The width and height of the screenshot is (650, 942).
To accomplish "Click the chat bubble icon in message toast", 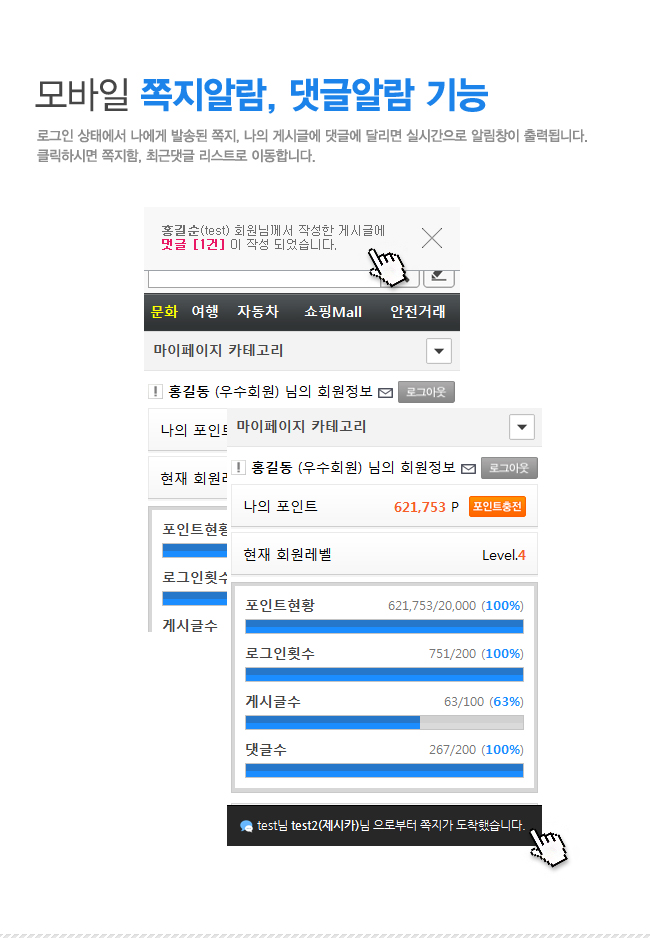I will (x=246, y=826).
